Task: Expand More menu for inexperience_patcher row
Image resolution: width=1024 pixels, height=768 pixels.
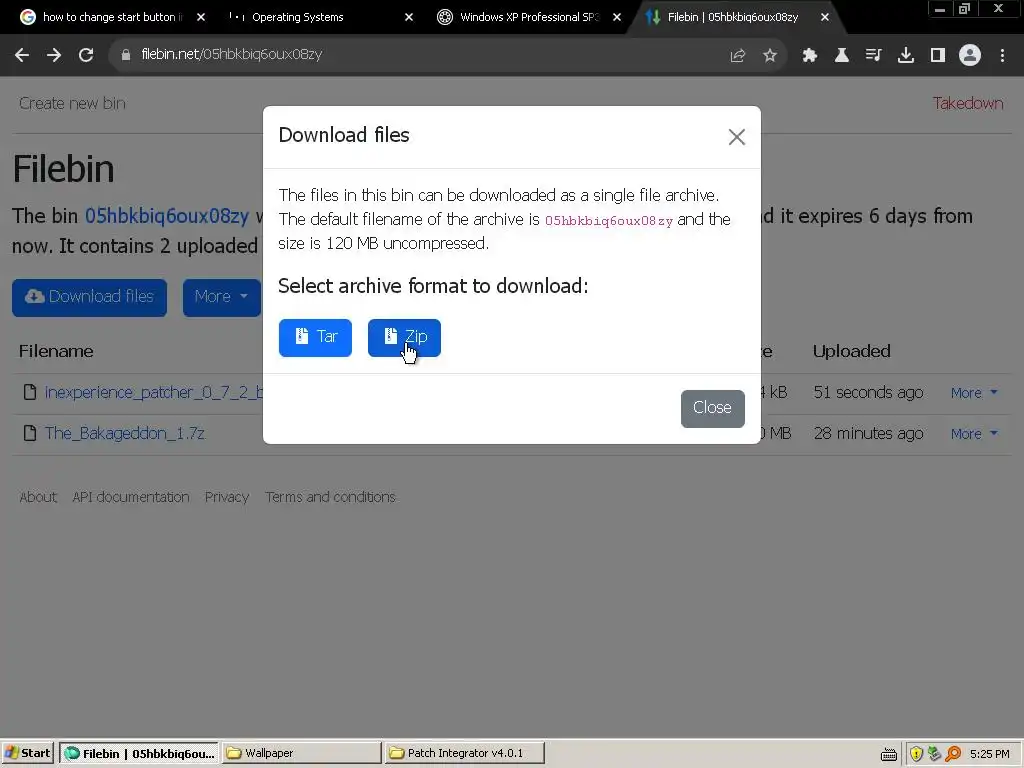Action: 974,393
